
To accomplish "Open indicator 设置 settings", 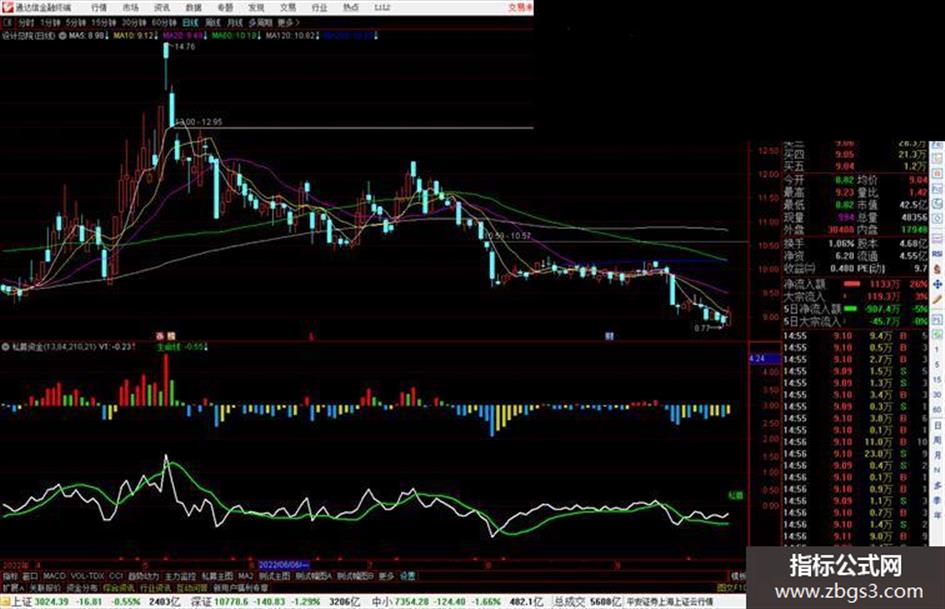I will coord(407,576).
